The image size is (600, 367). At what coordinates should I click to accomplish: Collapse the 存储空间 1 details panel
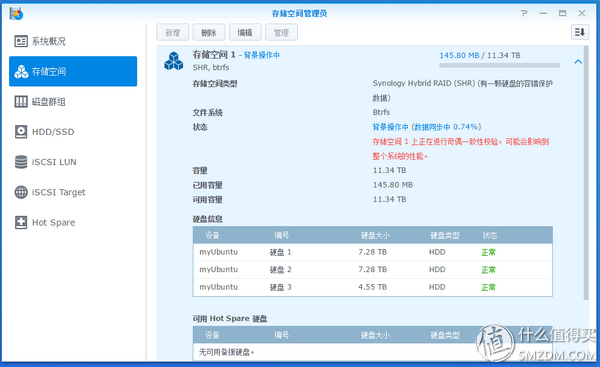[x=578, y=61]
